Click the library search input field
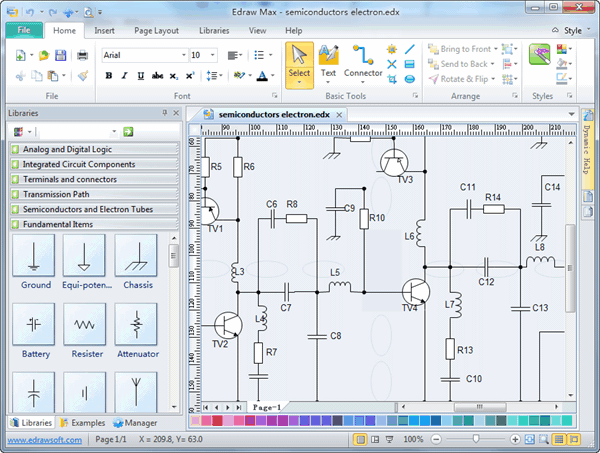Image resolution: width=600 pixels, height=453 pixels. [x=76, y=131]
